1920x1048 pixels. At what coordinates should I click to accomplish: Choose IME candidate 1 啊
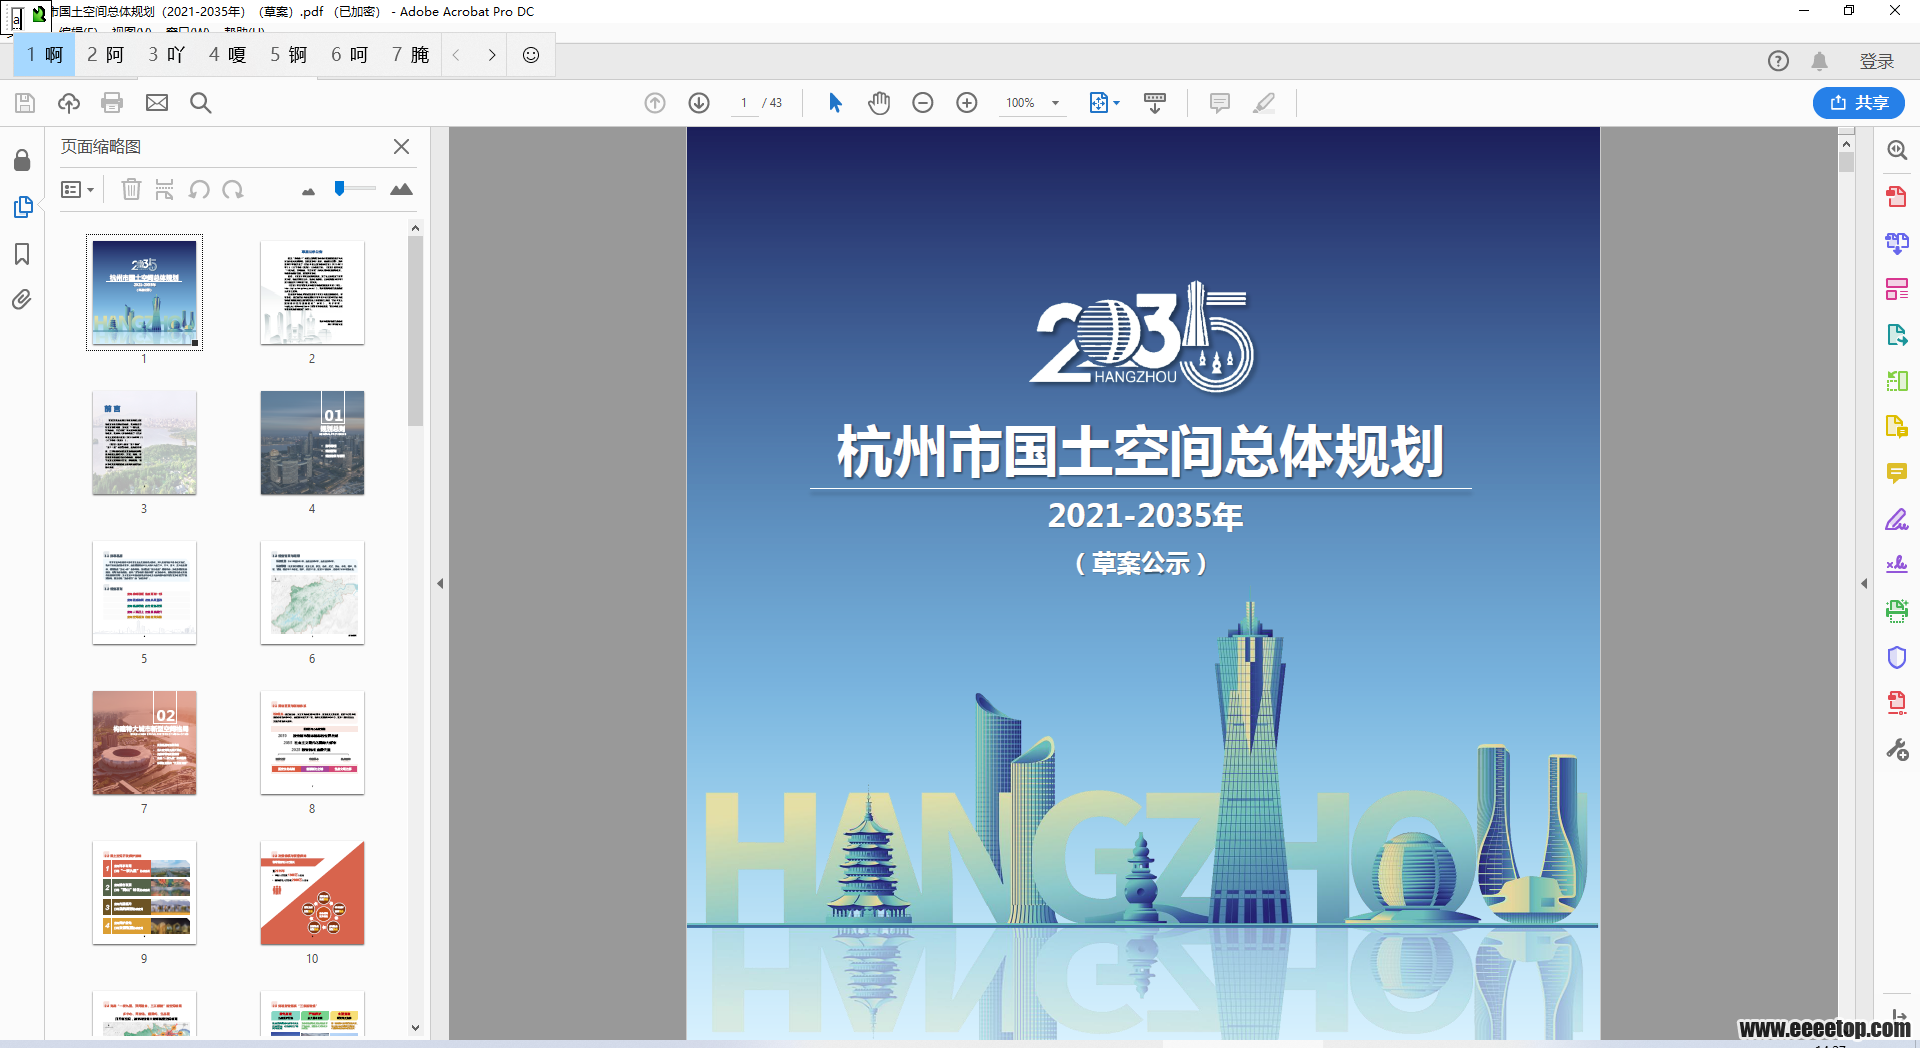click(x=45, y=55)
